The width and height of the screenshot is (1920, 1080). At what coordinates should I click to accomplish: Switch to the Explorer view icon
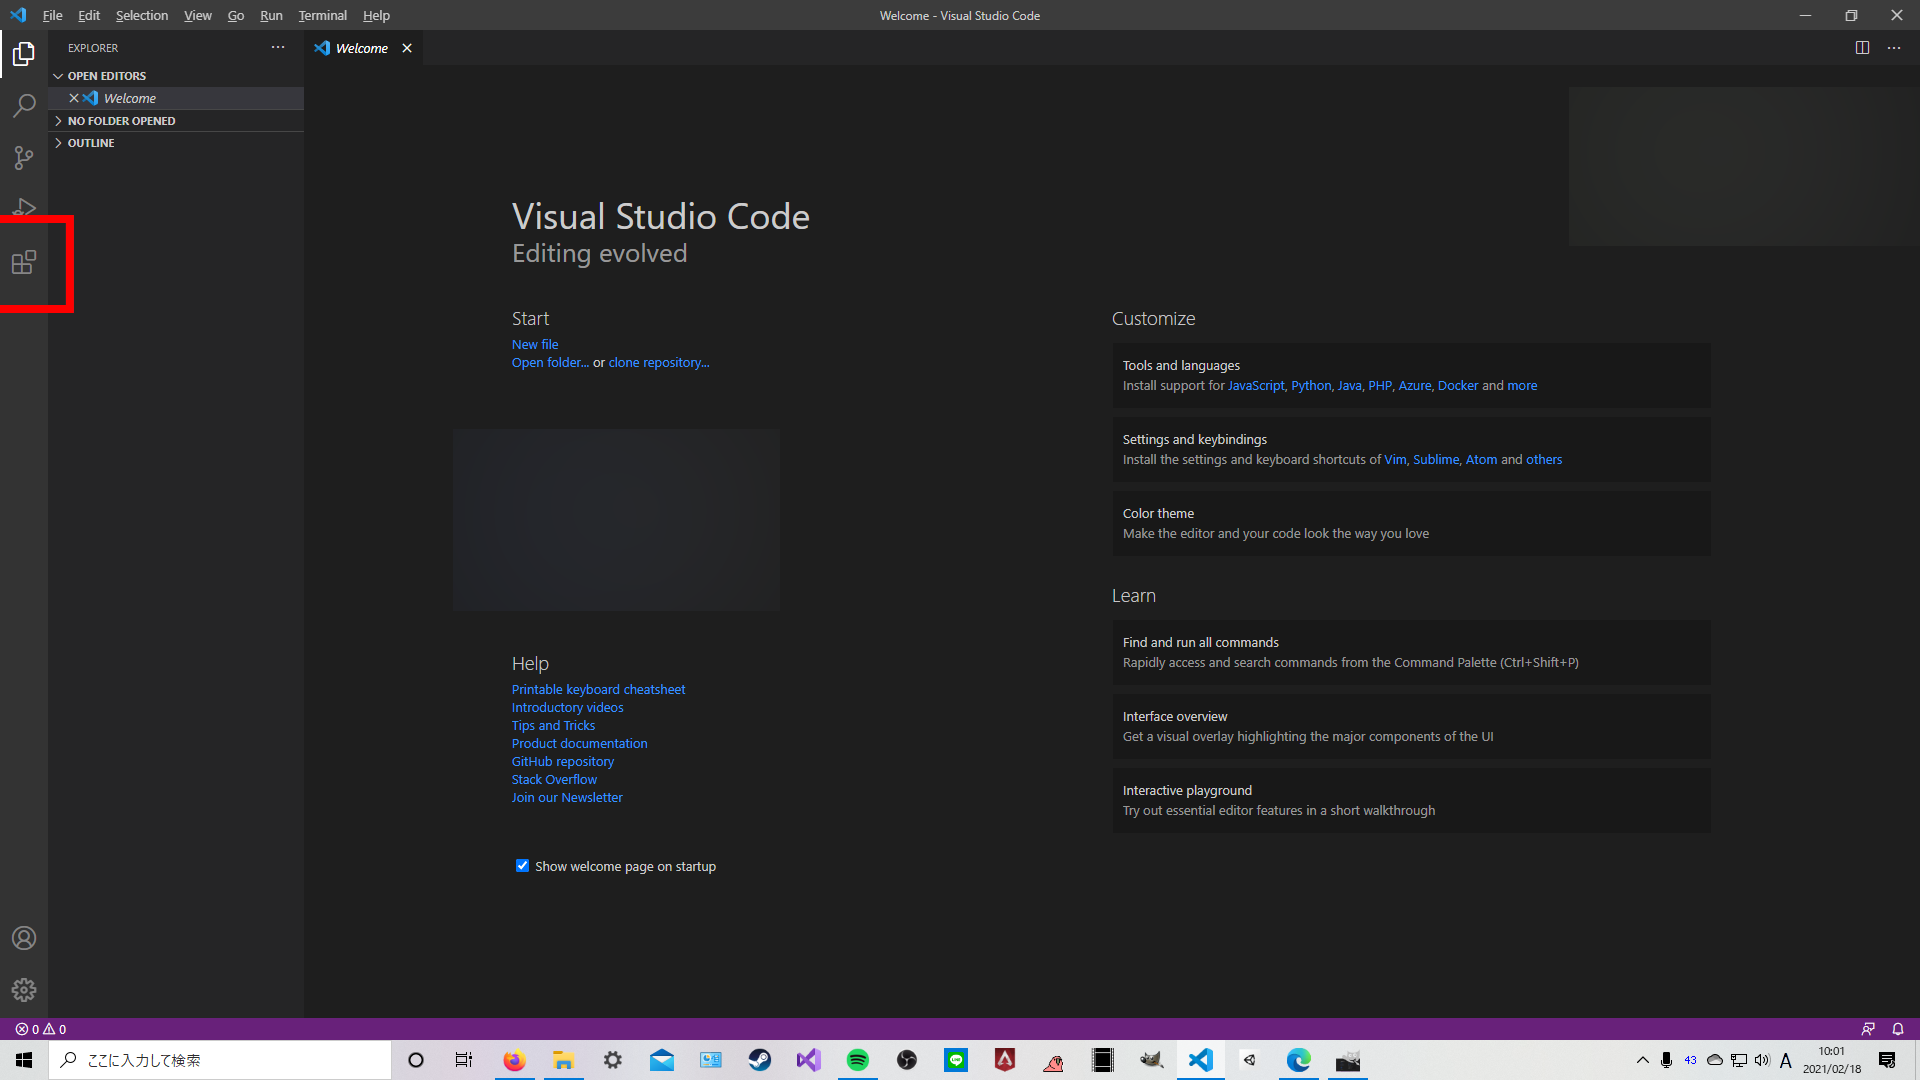tap(23, 55)
